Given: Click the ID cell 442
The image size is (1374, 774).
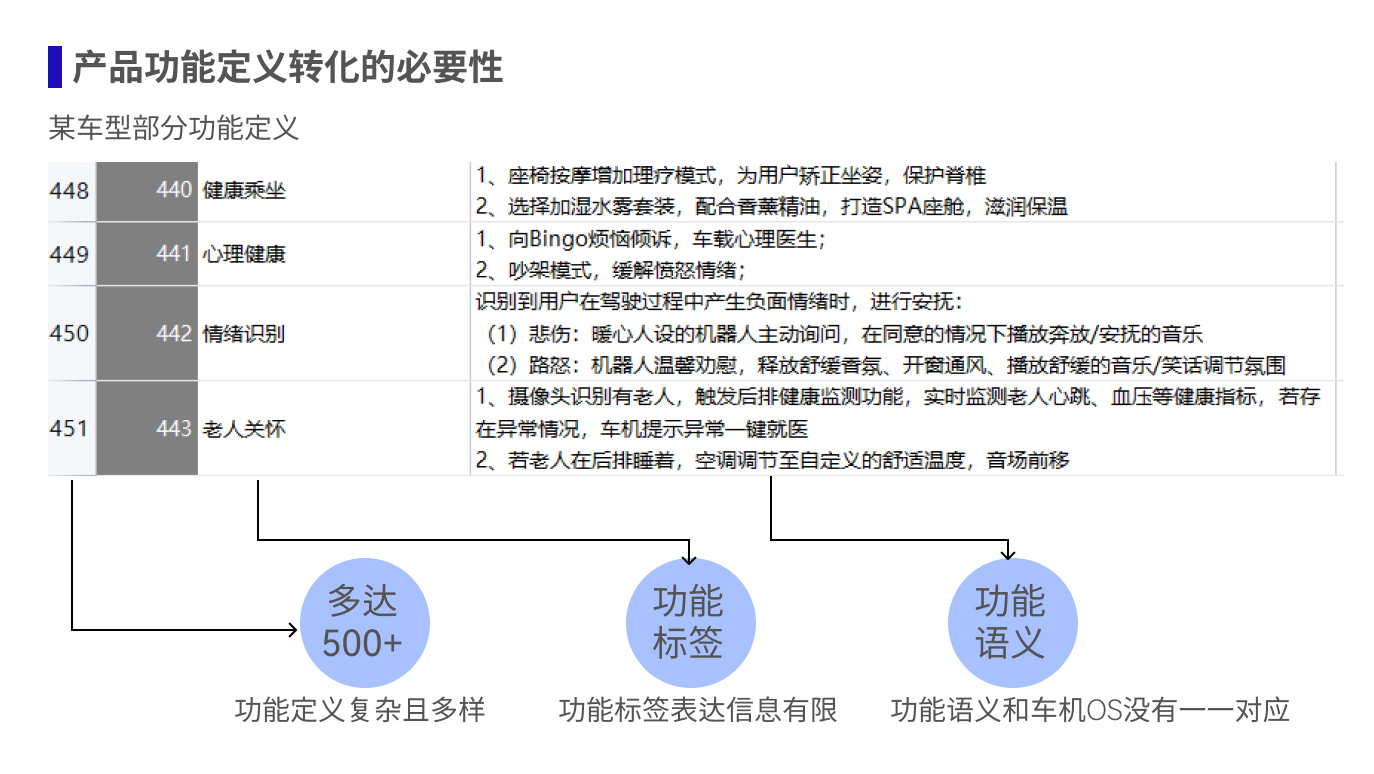Looking at the screenshot, I should coord(148,333).
